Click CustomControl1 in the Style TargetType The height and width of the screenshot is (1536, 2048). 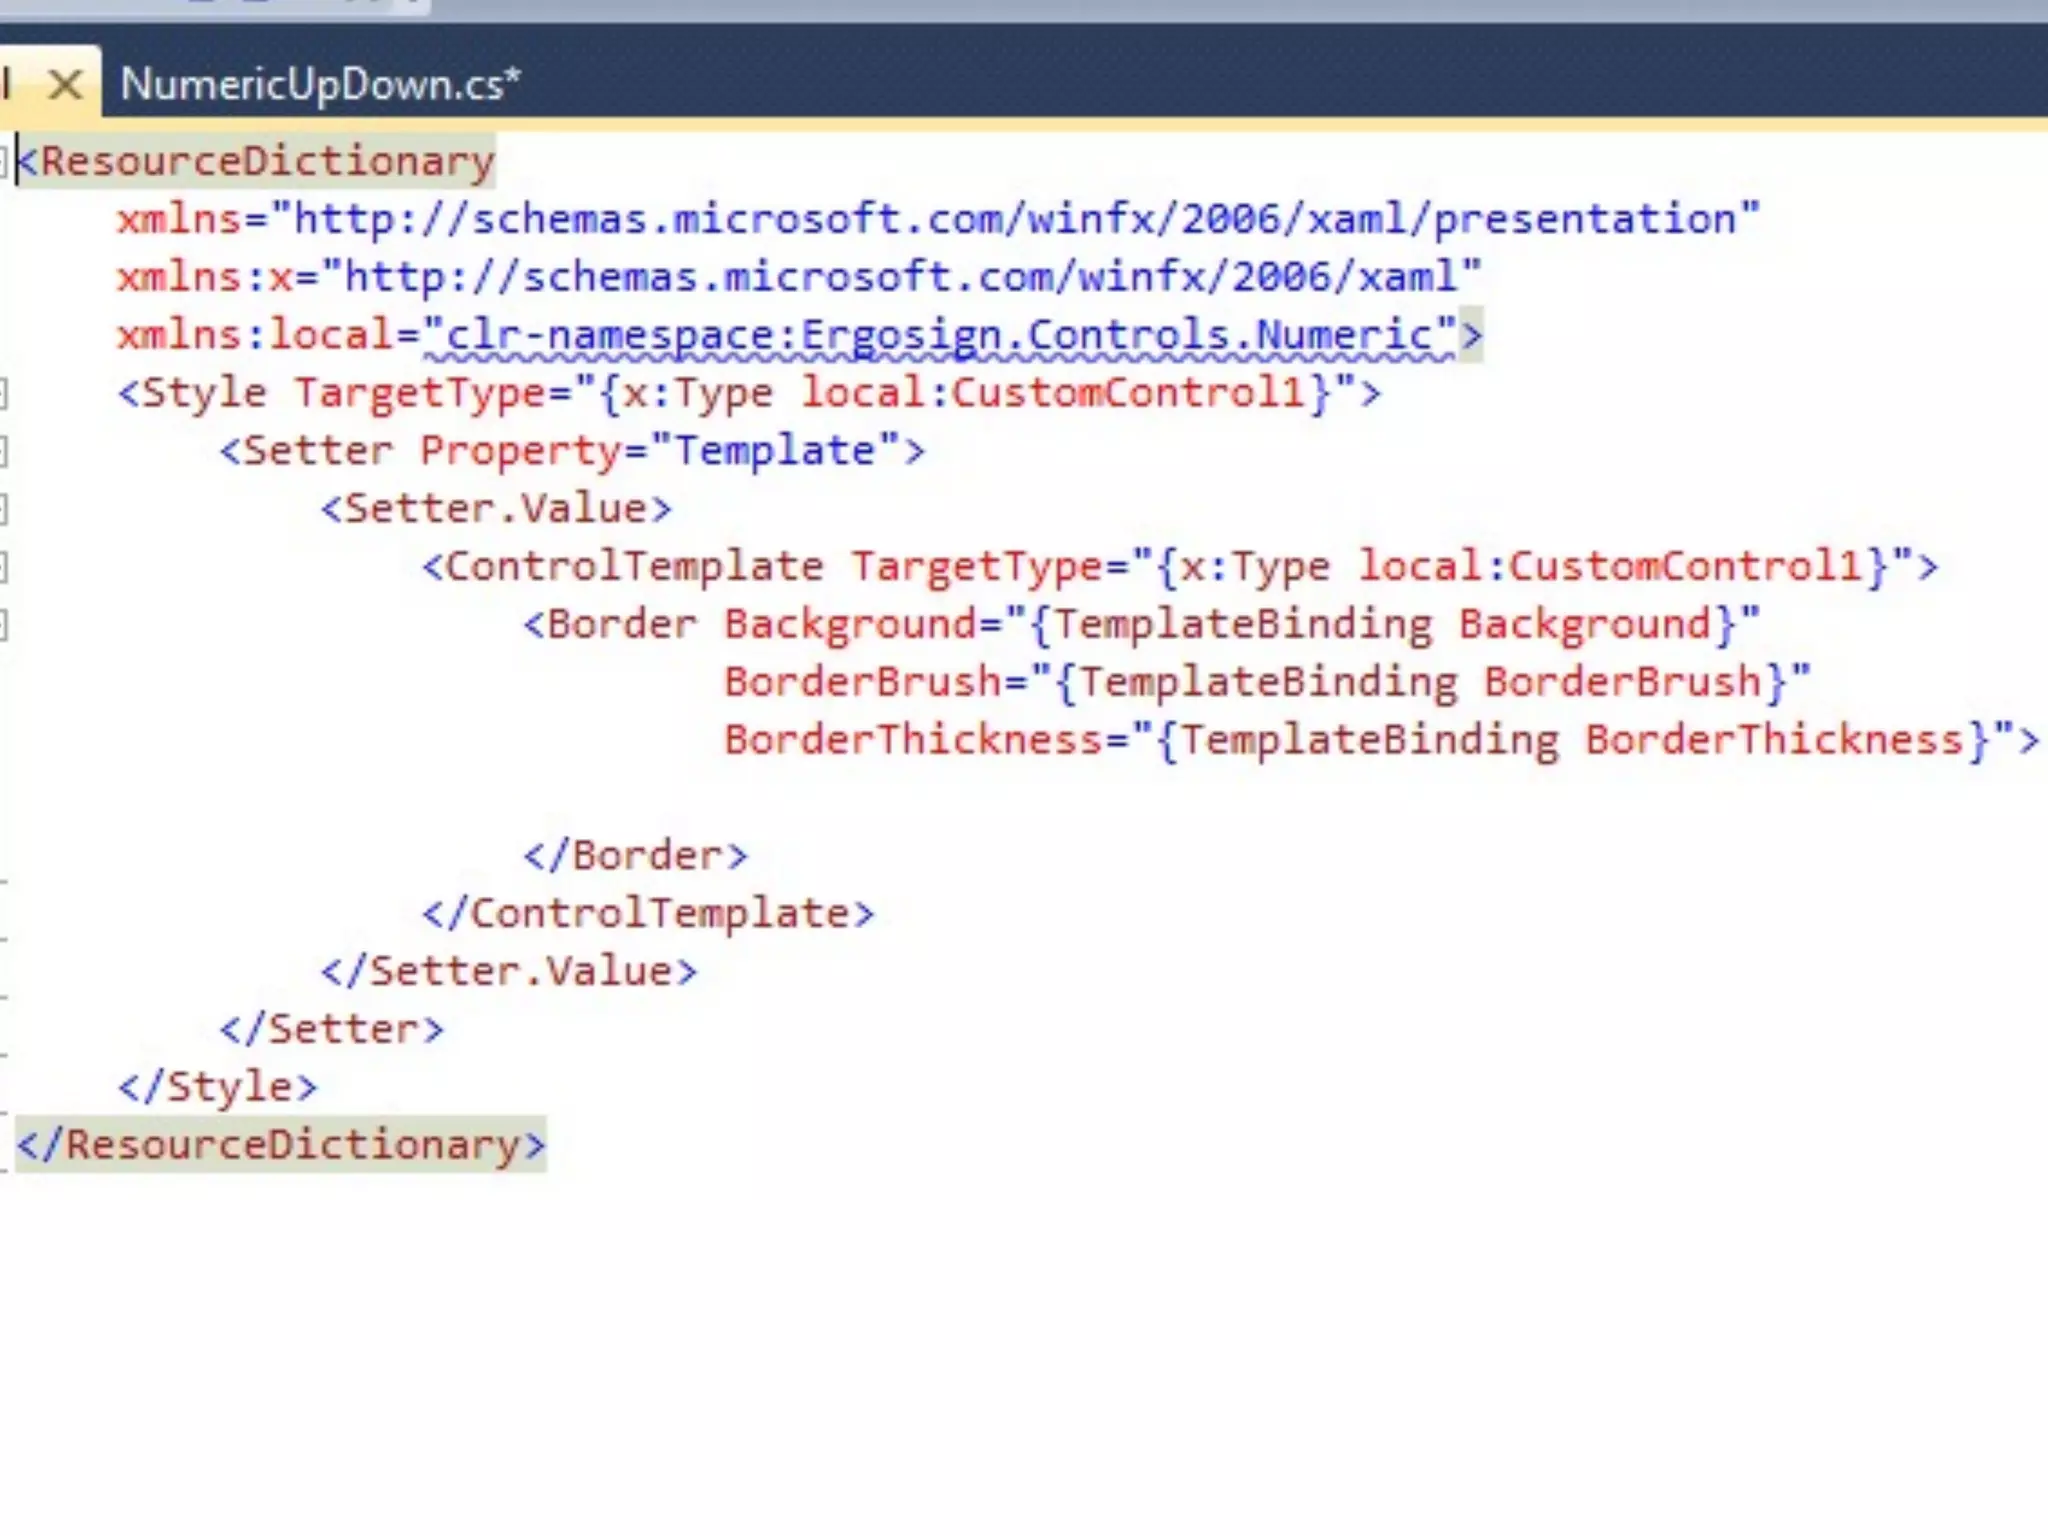(1130, 394)
